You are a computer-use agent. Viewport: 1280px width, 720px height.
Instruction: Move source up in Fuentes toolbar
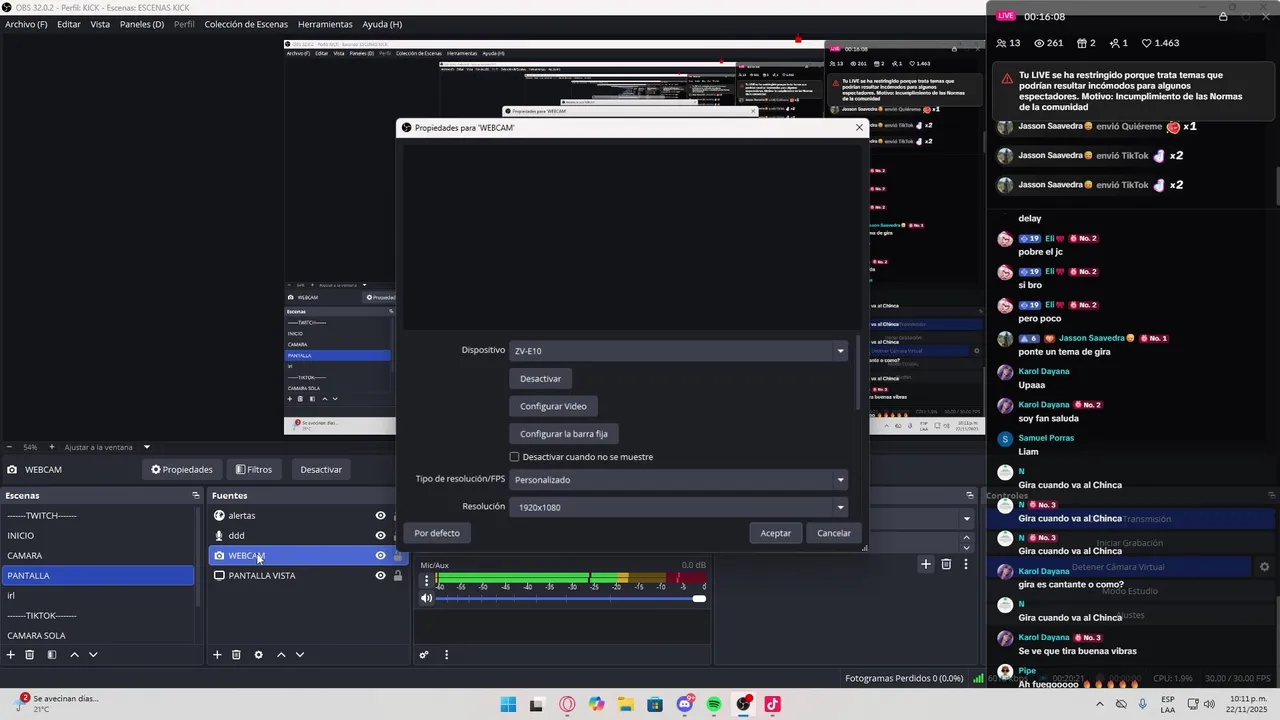[281, 655]
